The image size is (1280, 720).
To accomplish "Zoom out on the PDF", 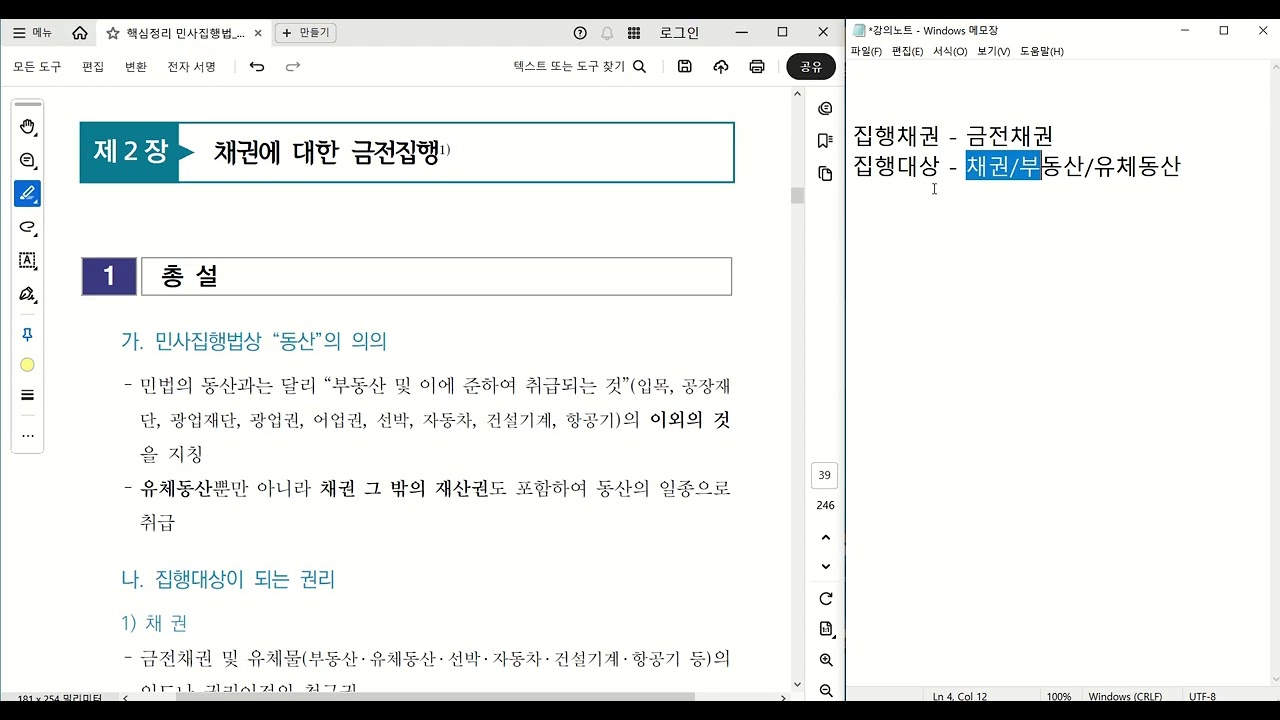I will [x=825, y=690].
